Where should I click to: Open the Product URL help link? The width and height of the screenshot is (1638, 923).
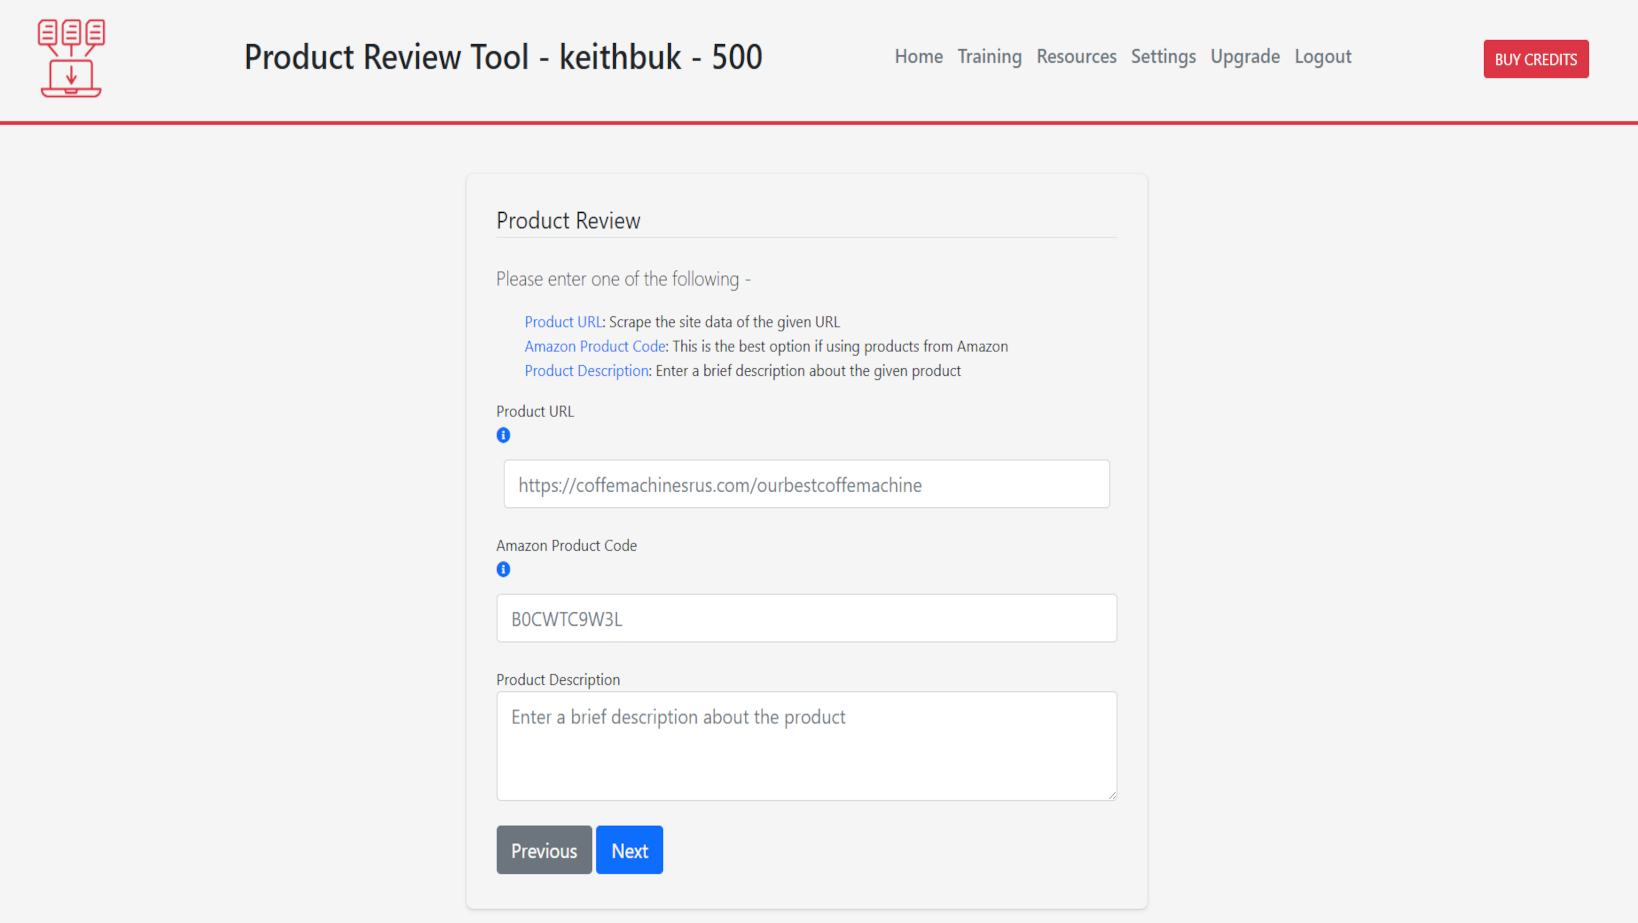(x=562, y=321)
